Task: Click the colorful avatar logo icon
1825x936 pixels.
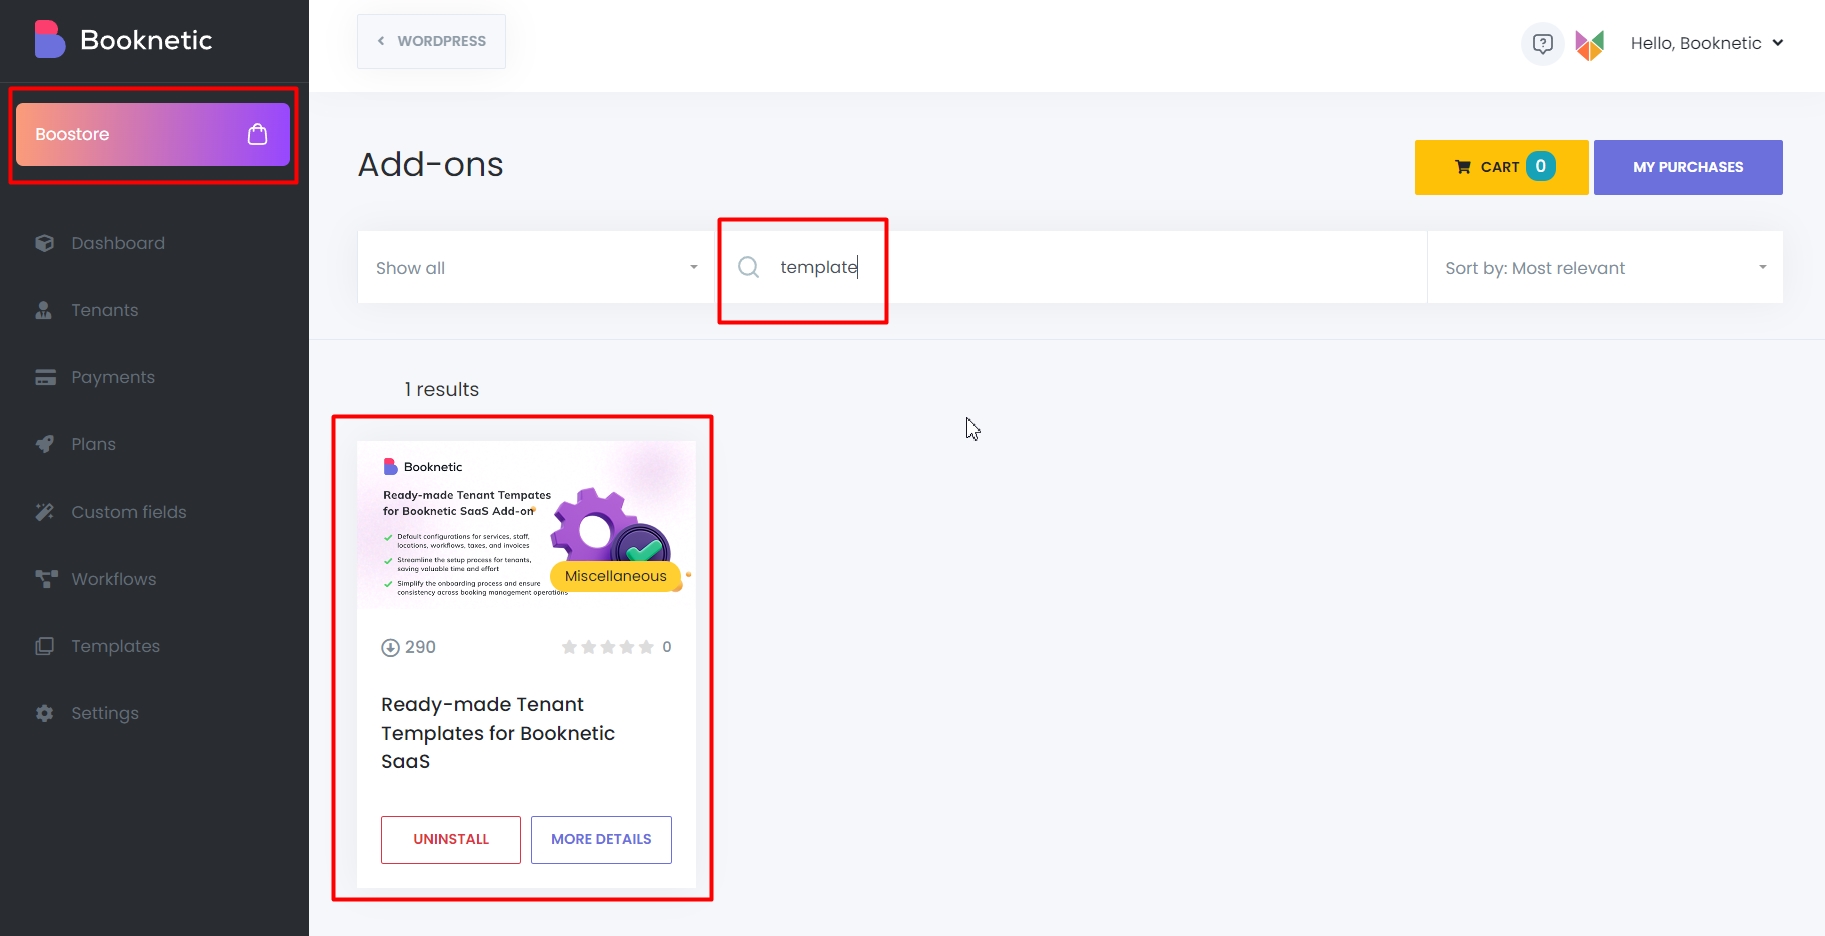Action: (x=1590, y=44)
